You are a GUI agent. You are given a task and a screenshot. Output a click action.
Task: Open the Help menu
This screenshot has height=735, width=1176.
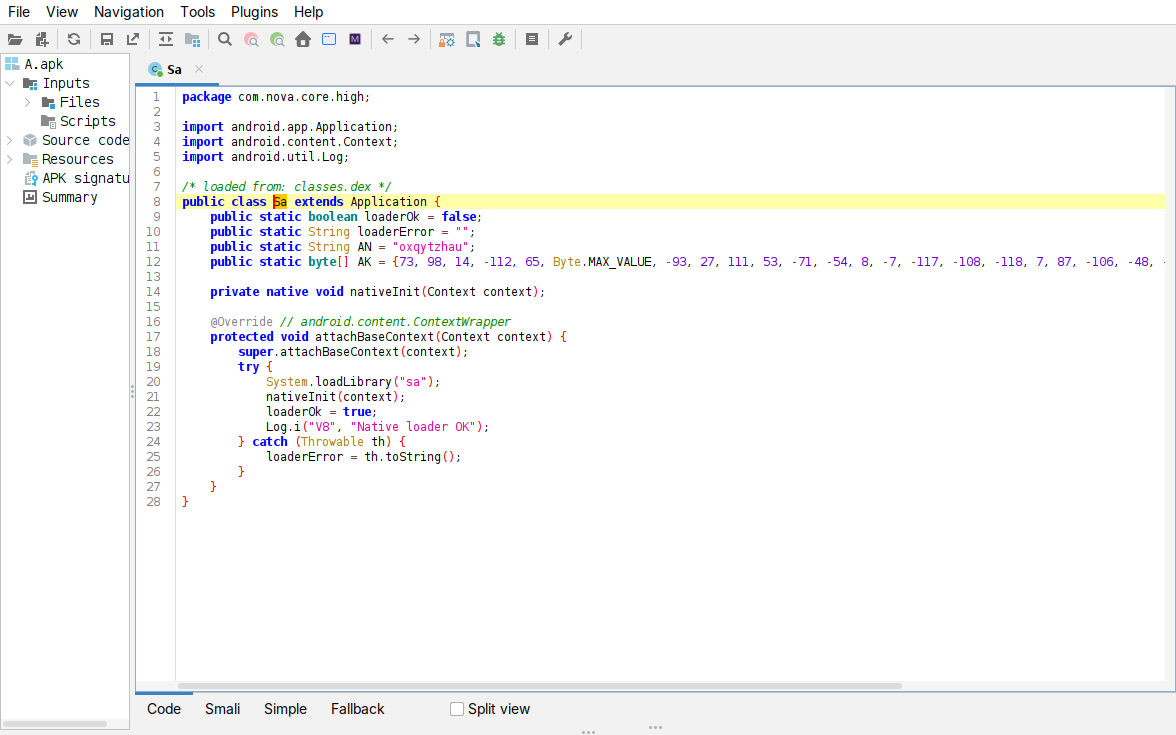tap(308, 12)
